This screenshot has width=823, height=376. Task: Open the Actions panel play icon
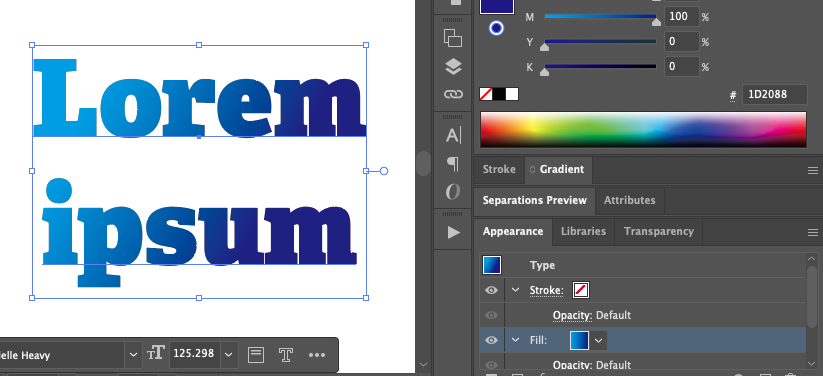[453, 233]
